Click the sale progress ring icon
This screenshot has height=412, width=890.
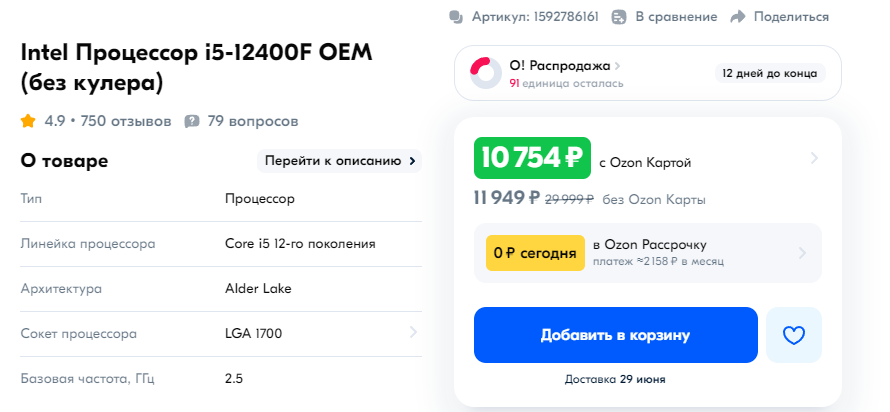486,73
